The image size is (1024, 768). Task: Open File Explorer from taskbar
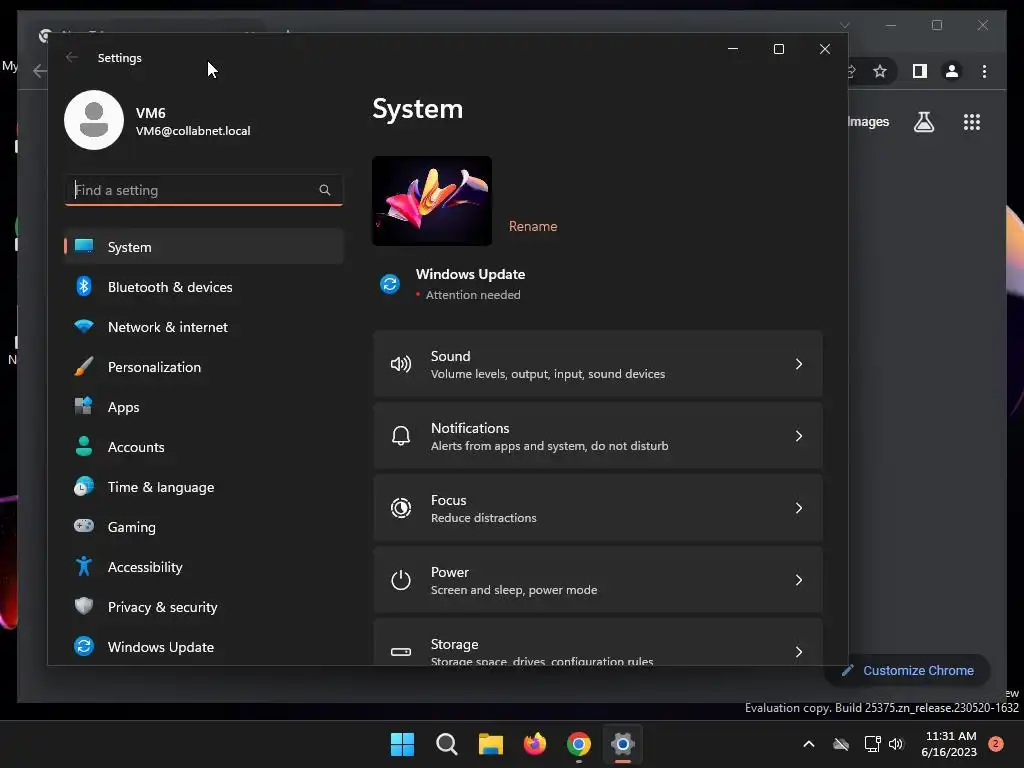(x=490, y=744)
